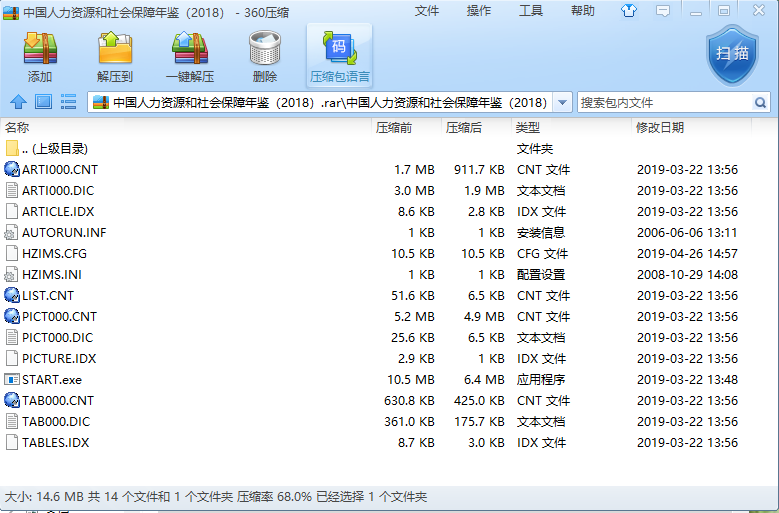Screen dimensions: 779x513
Task: Open the 文件 menu
Action: (x=427, y=11)
